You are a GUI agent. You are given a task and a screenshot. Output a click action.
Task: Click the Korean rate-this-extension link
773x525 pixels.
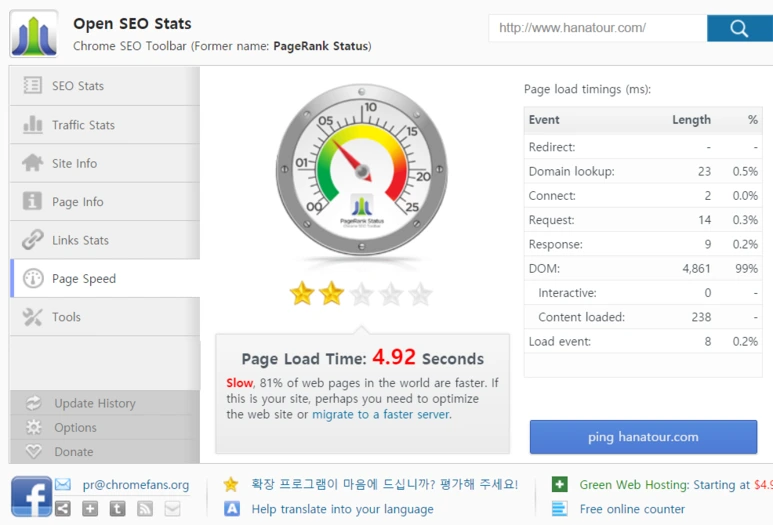[x=385, y=484]
